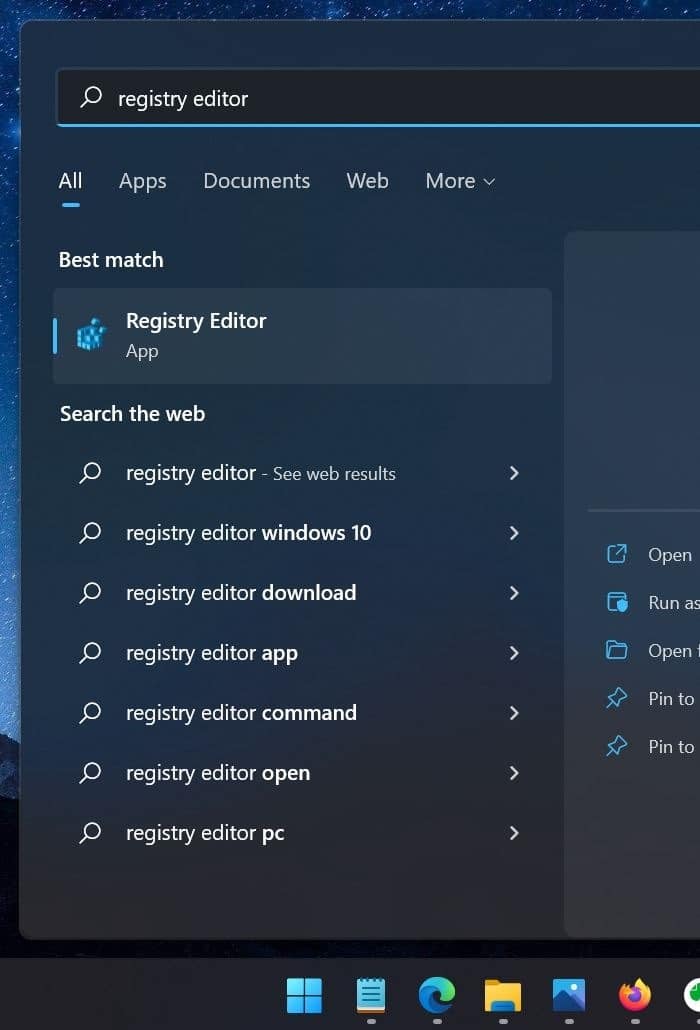The height and width of the screenshot is (1030, 700).
Task: Open the More filter dropdown
Action: [x=460, y=181]
